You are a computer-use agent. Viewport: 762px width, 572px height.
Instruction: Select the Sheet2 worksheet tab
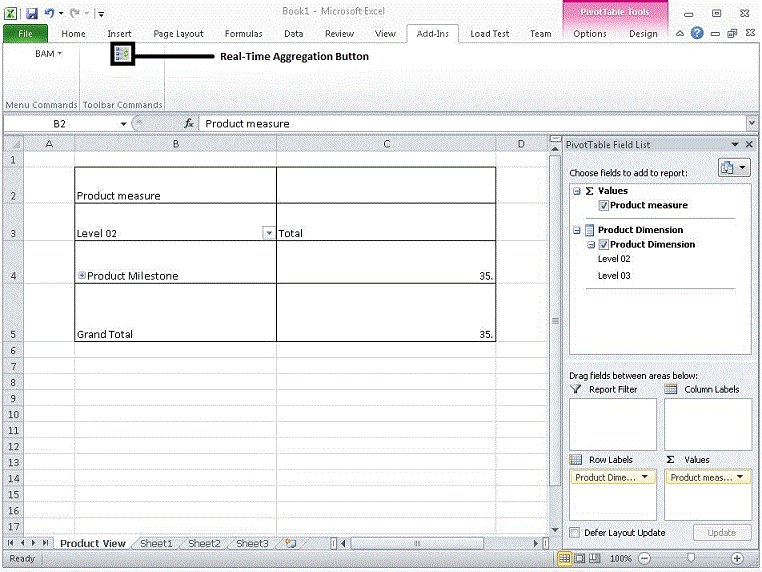(204, 543)
